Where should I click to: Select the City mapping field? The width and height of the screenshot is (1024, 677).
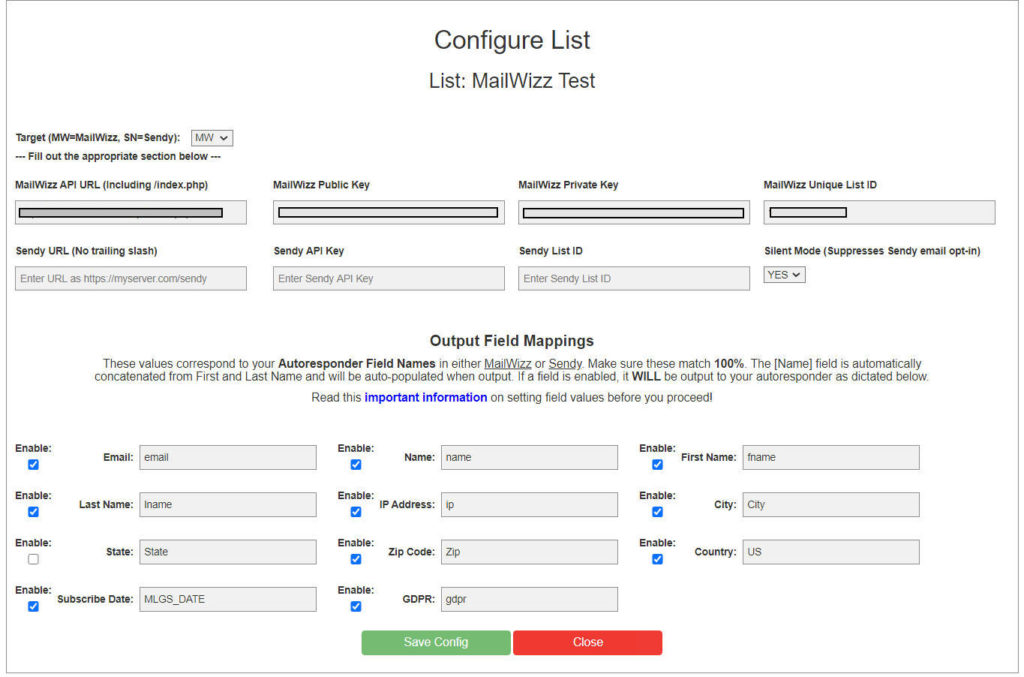pos(831,505)
